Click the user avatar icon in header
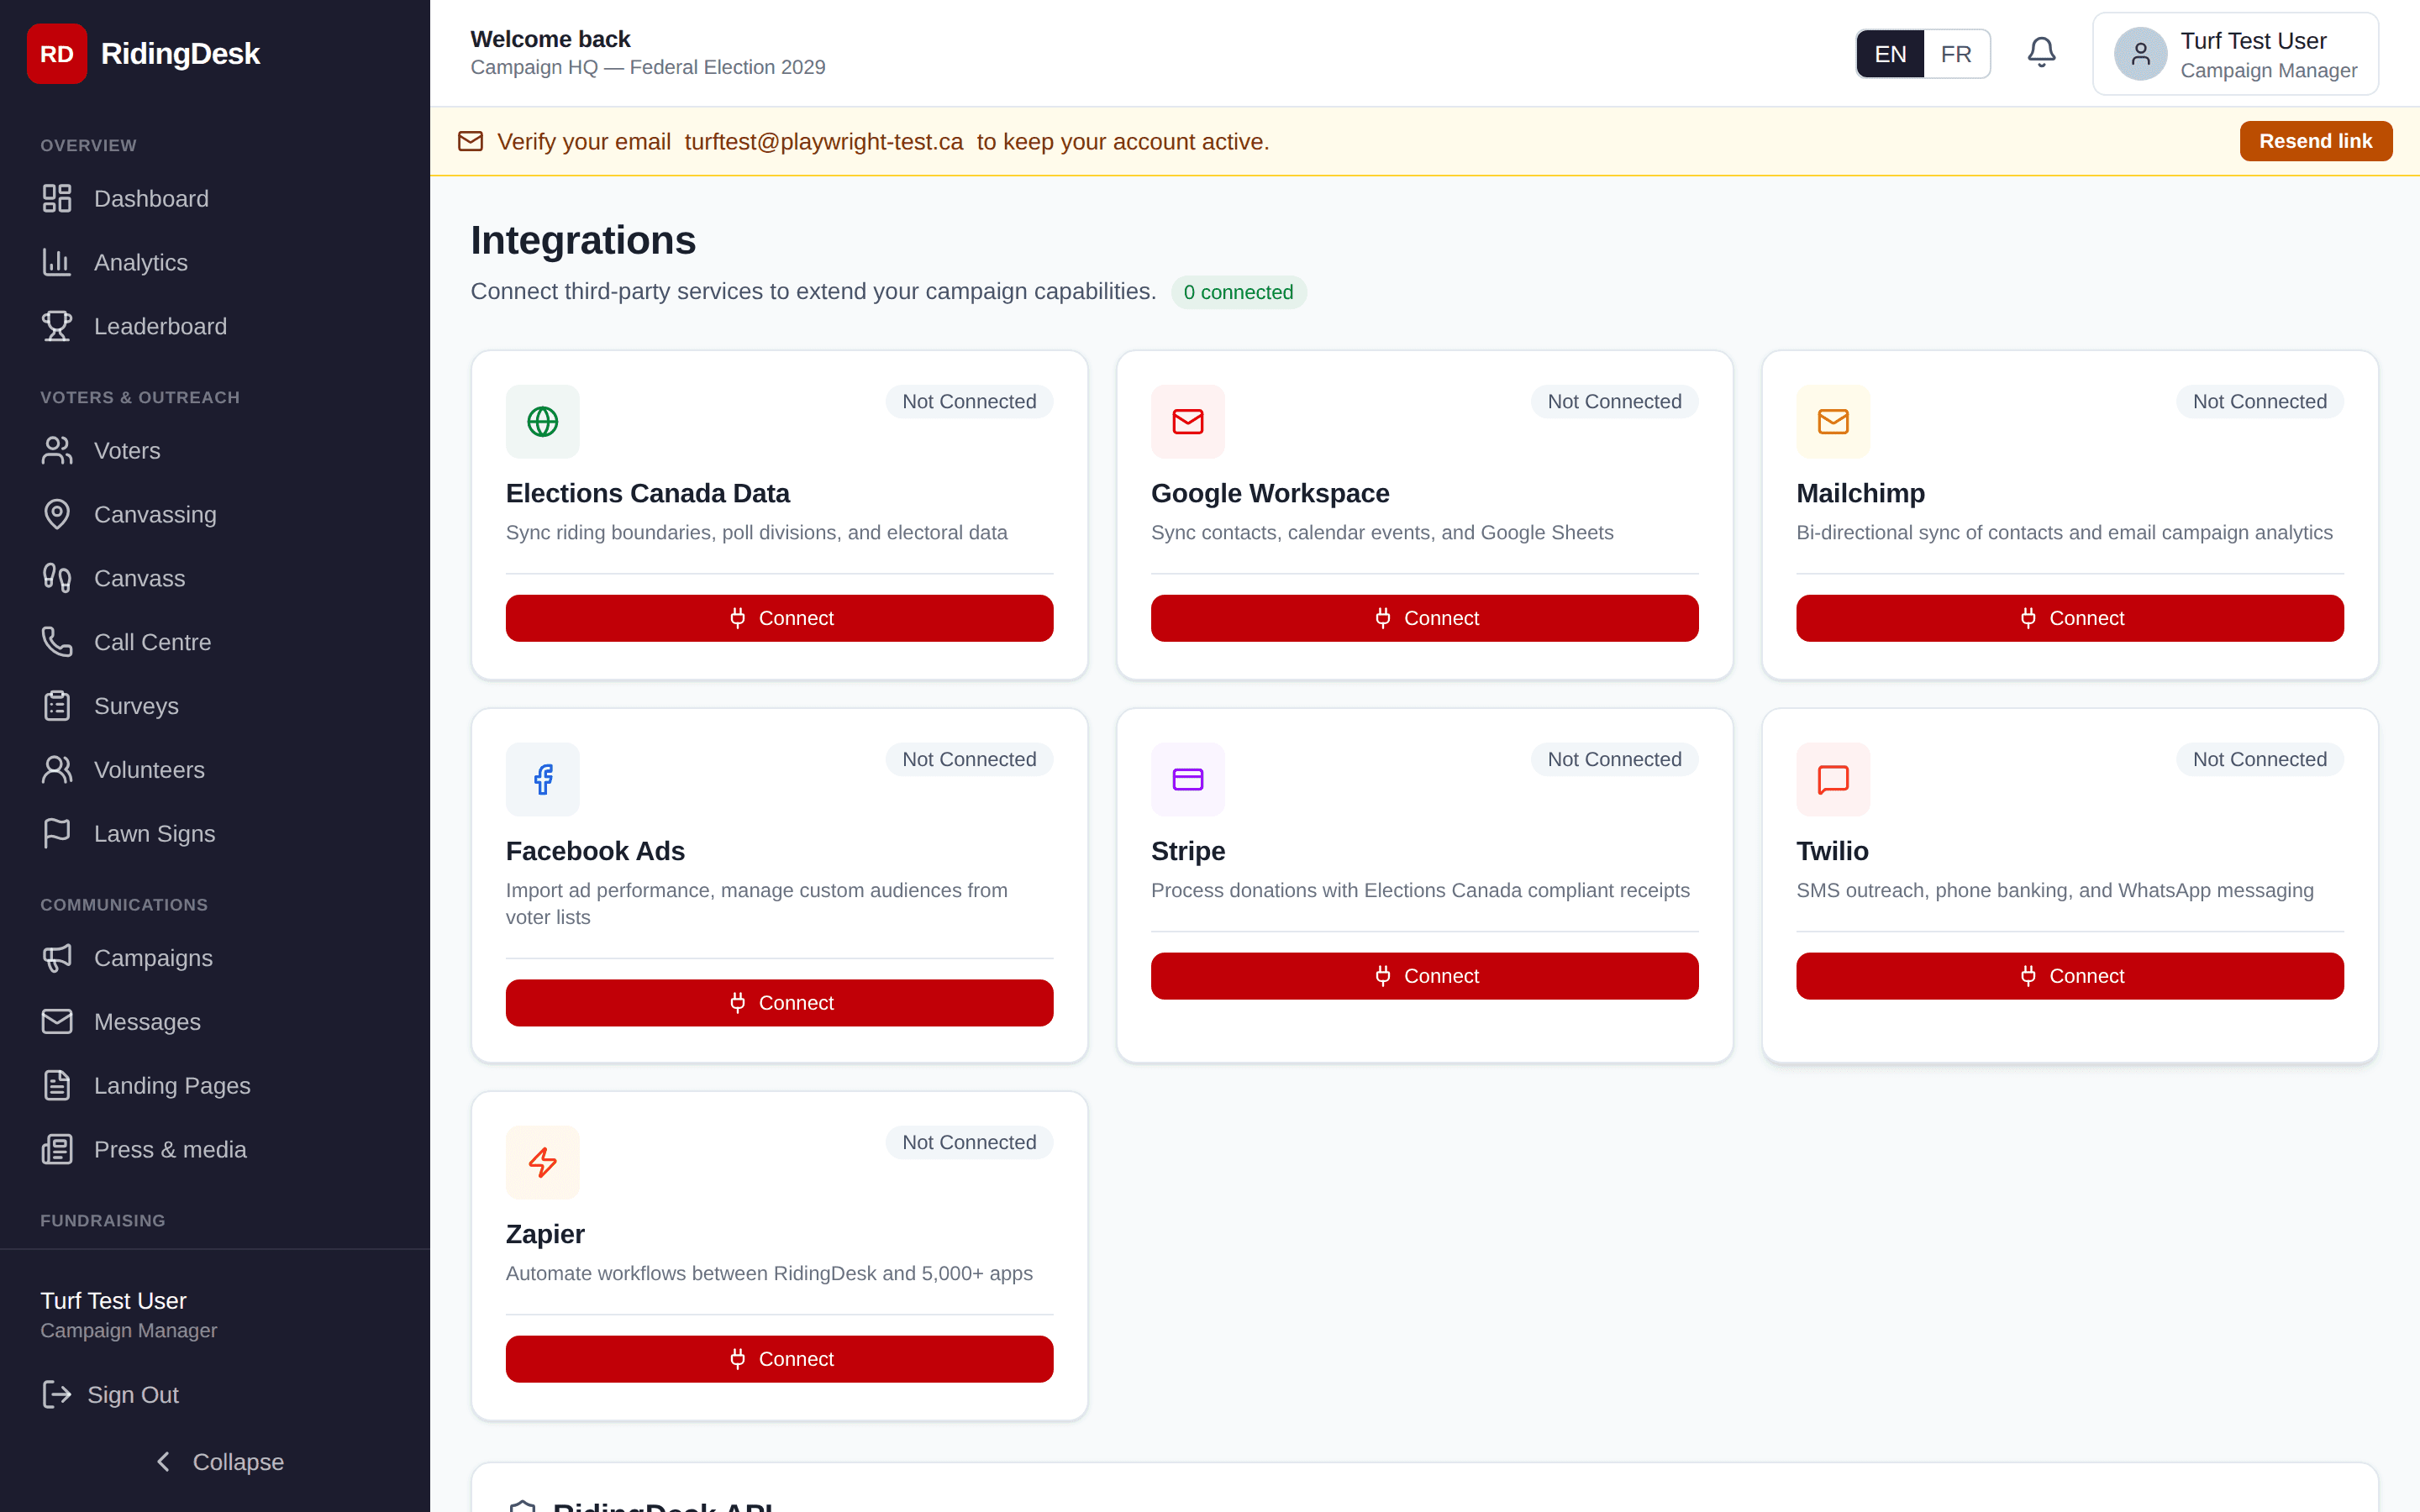Image resolution: width=2420 pixels, height=1512 pixels. pos(2140,54)
